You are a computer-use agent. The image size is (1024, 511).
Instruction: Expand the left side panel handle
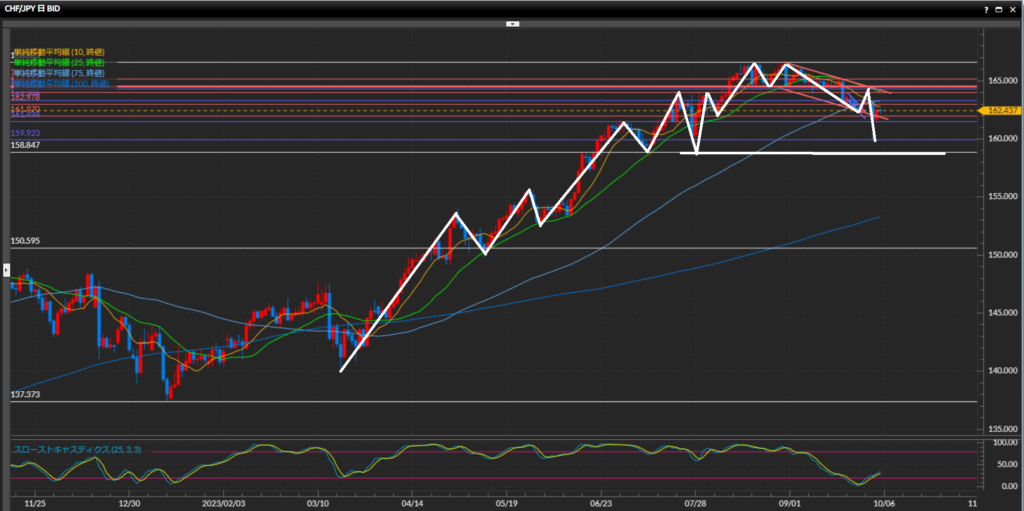pyautogui.click(x=4, y=270)
